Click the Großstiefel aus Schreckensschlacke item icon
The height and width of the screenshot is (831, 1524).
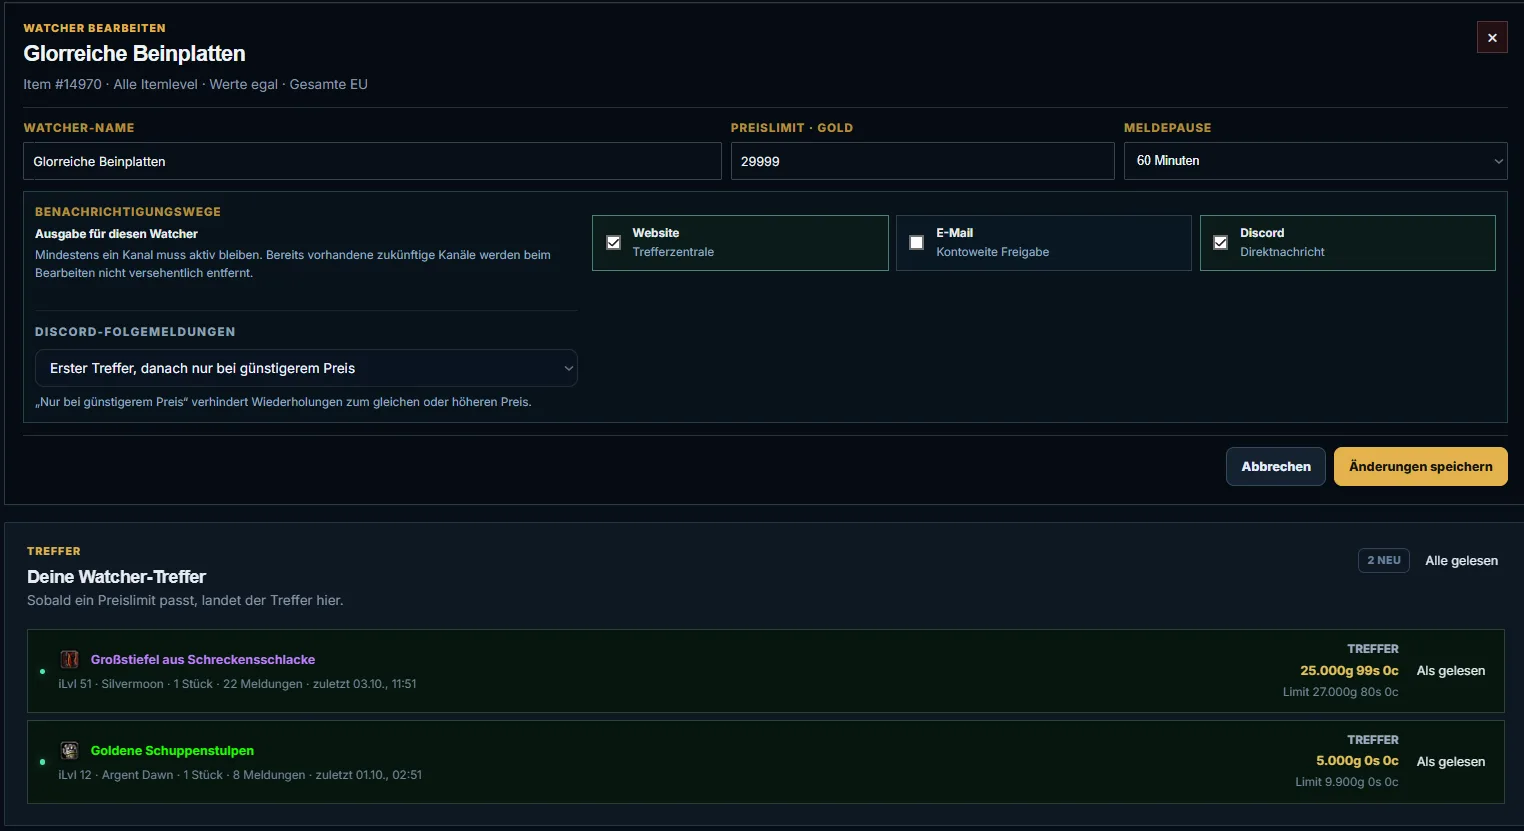point(69,659)
